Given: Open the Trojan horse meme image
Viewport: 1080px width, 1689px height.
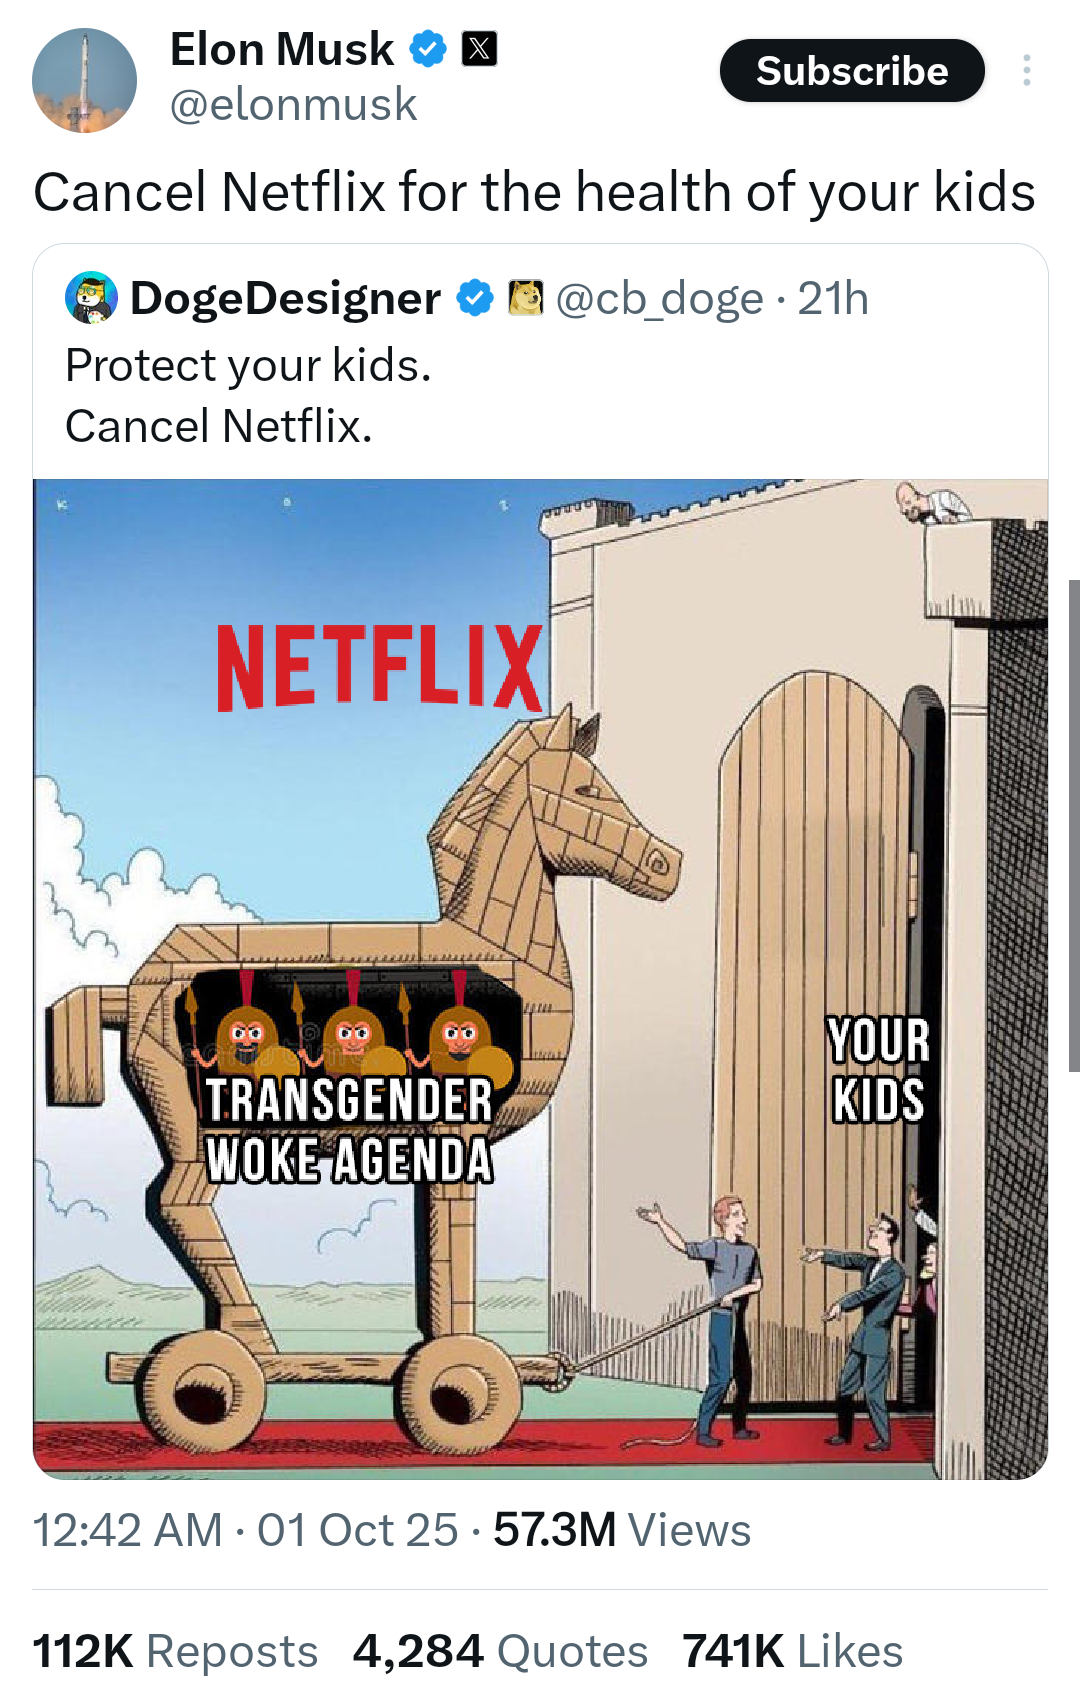Looking at the screenshot, I should point(540,979).
